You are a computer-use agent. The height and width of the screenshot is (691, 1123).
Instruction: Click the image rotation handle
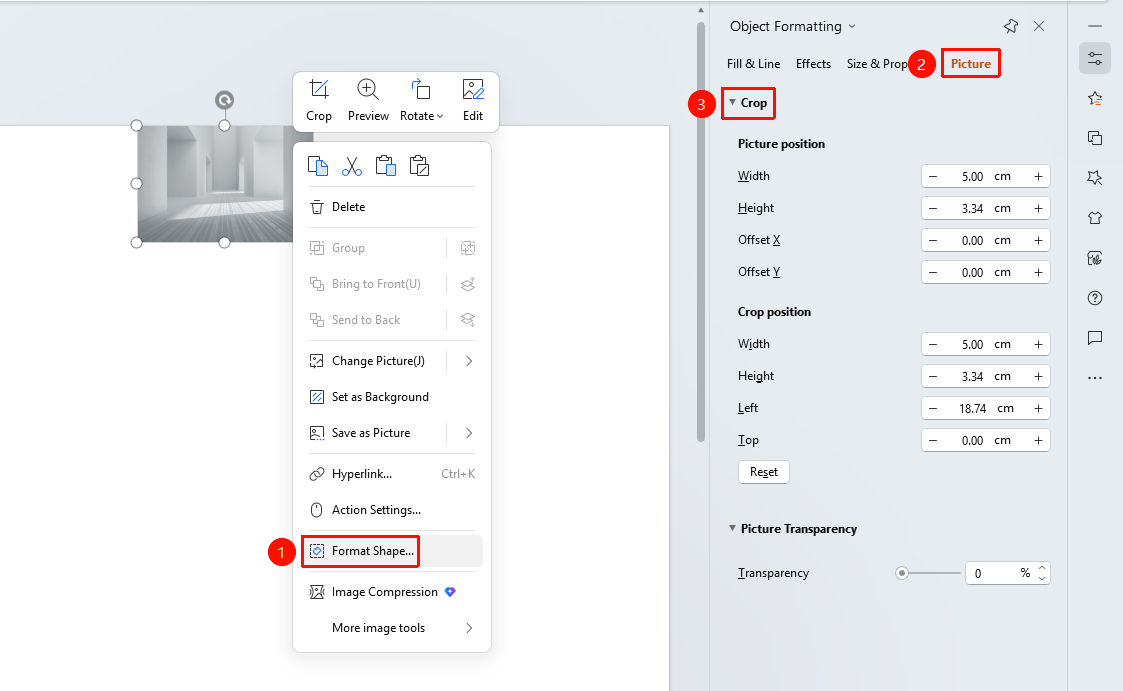[225, 100]
